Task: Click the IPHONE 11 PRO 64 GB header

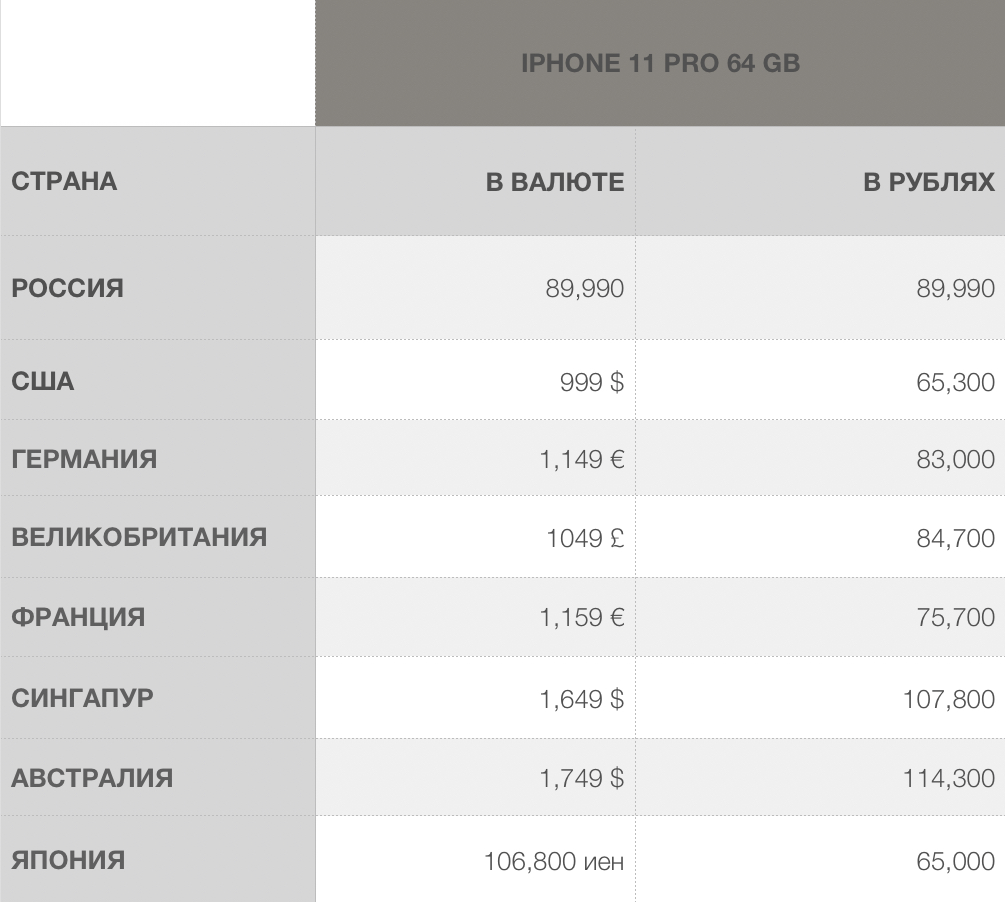Action: pyautogui.click(x=660, y=63)
